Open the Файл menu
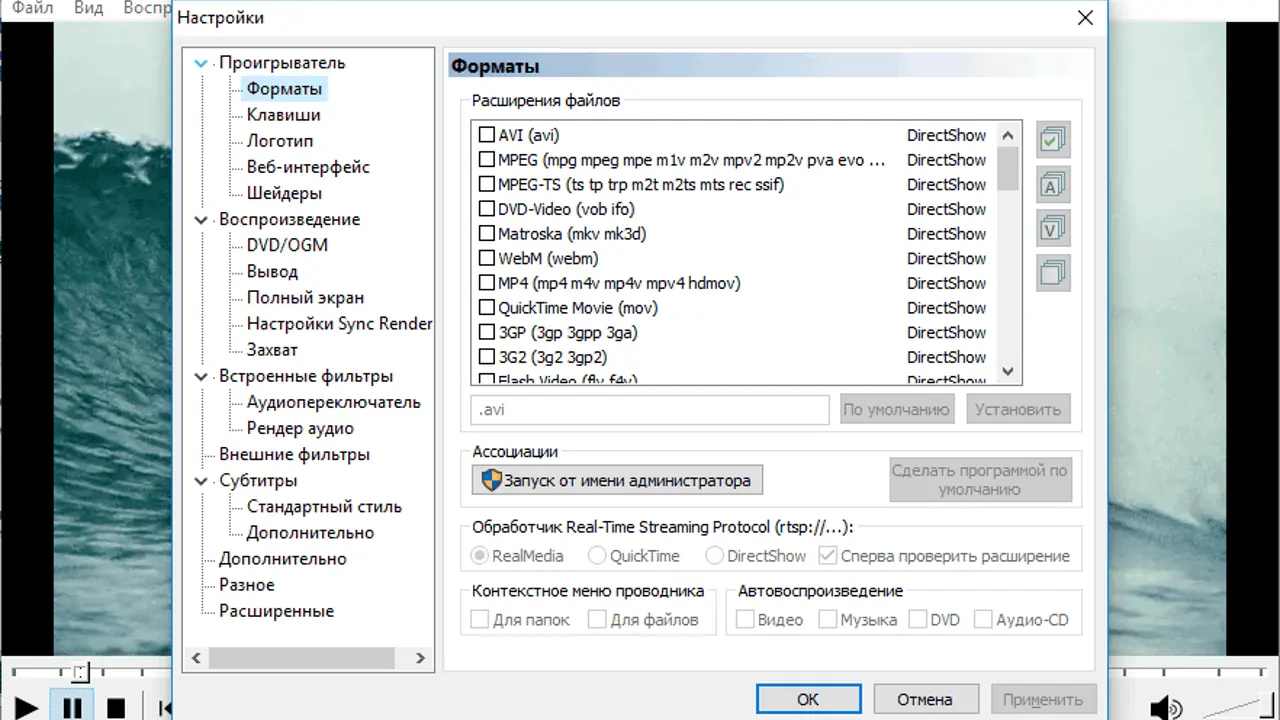1280x720 pixels. tap(32, 8)
